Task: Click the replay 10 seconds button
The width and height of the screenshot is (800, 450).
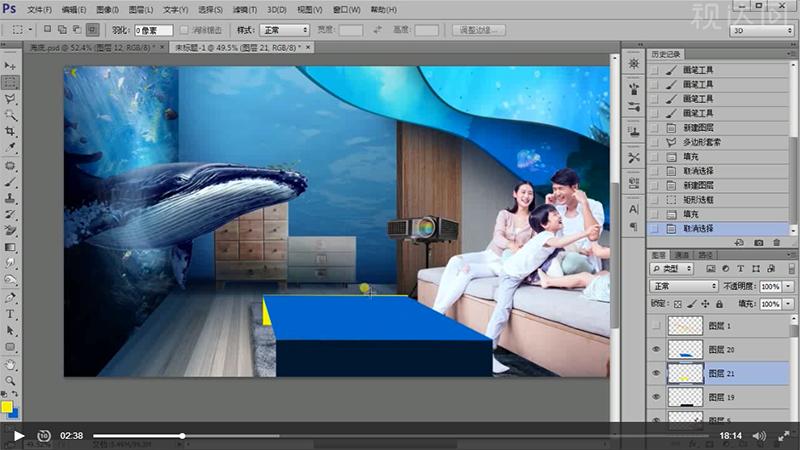Action: [44, 436]
